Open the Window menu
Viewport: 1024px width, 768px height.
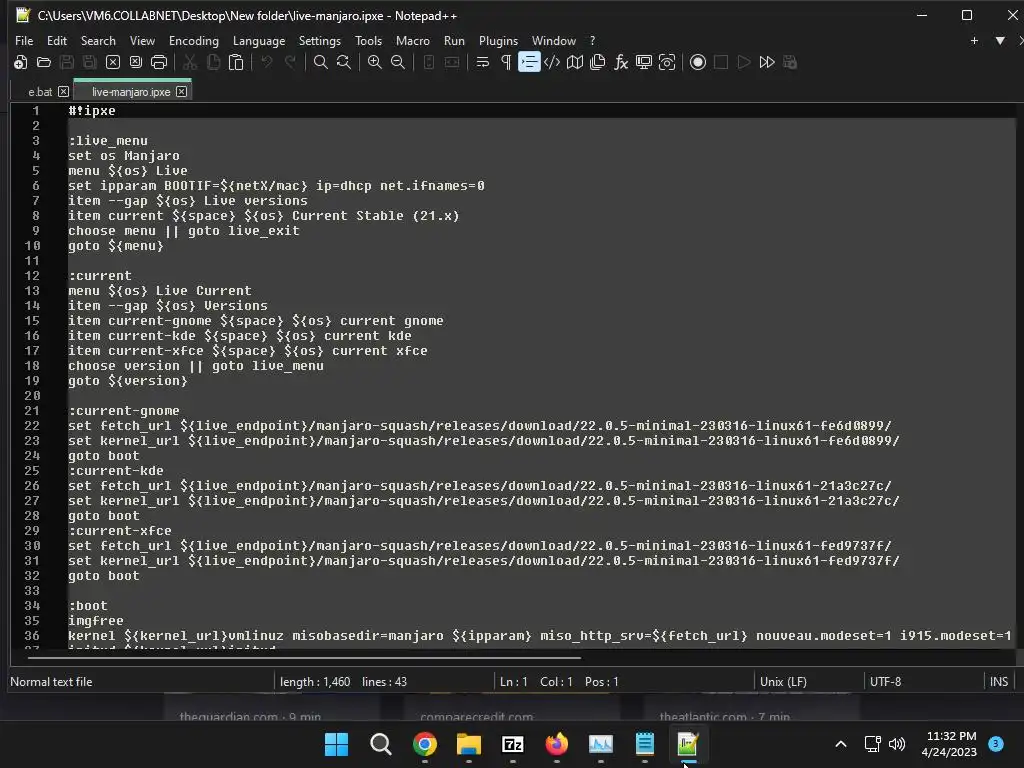[554, 40]
